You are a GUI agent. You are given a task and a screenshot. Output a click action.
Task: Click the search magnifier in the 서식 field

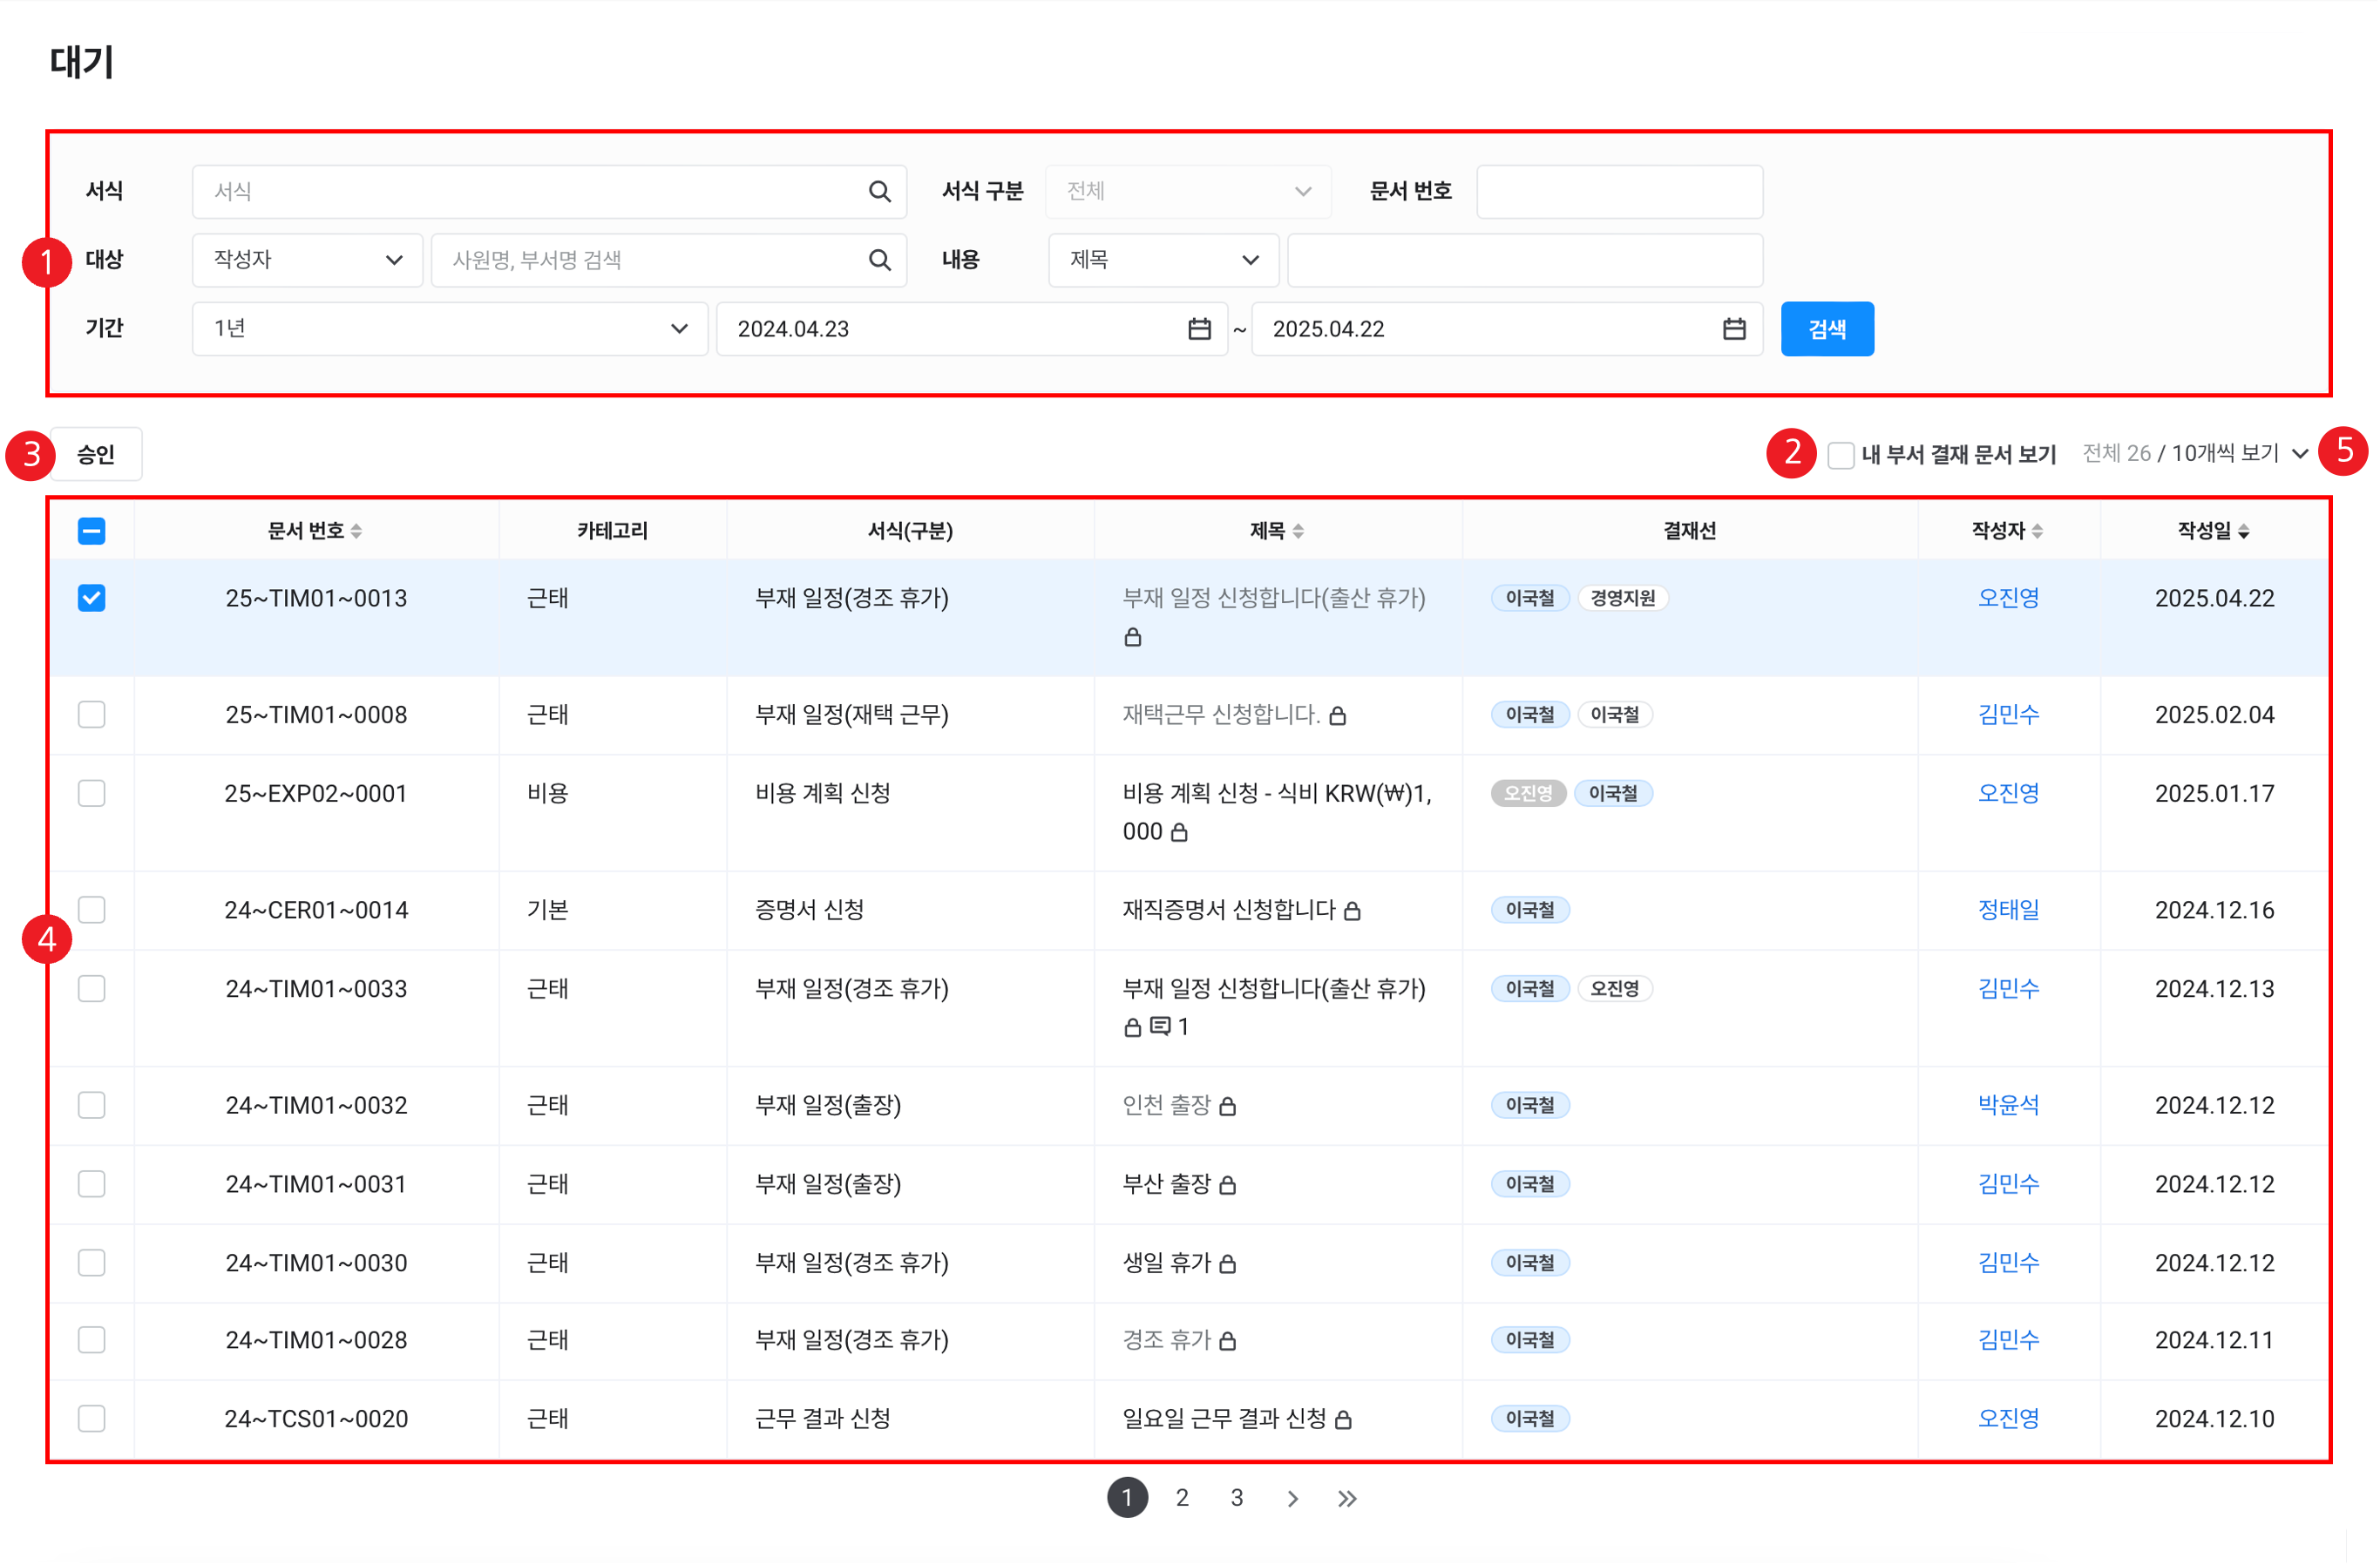pyautogui.click(x=879, y=191)
